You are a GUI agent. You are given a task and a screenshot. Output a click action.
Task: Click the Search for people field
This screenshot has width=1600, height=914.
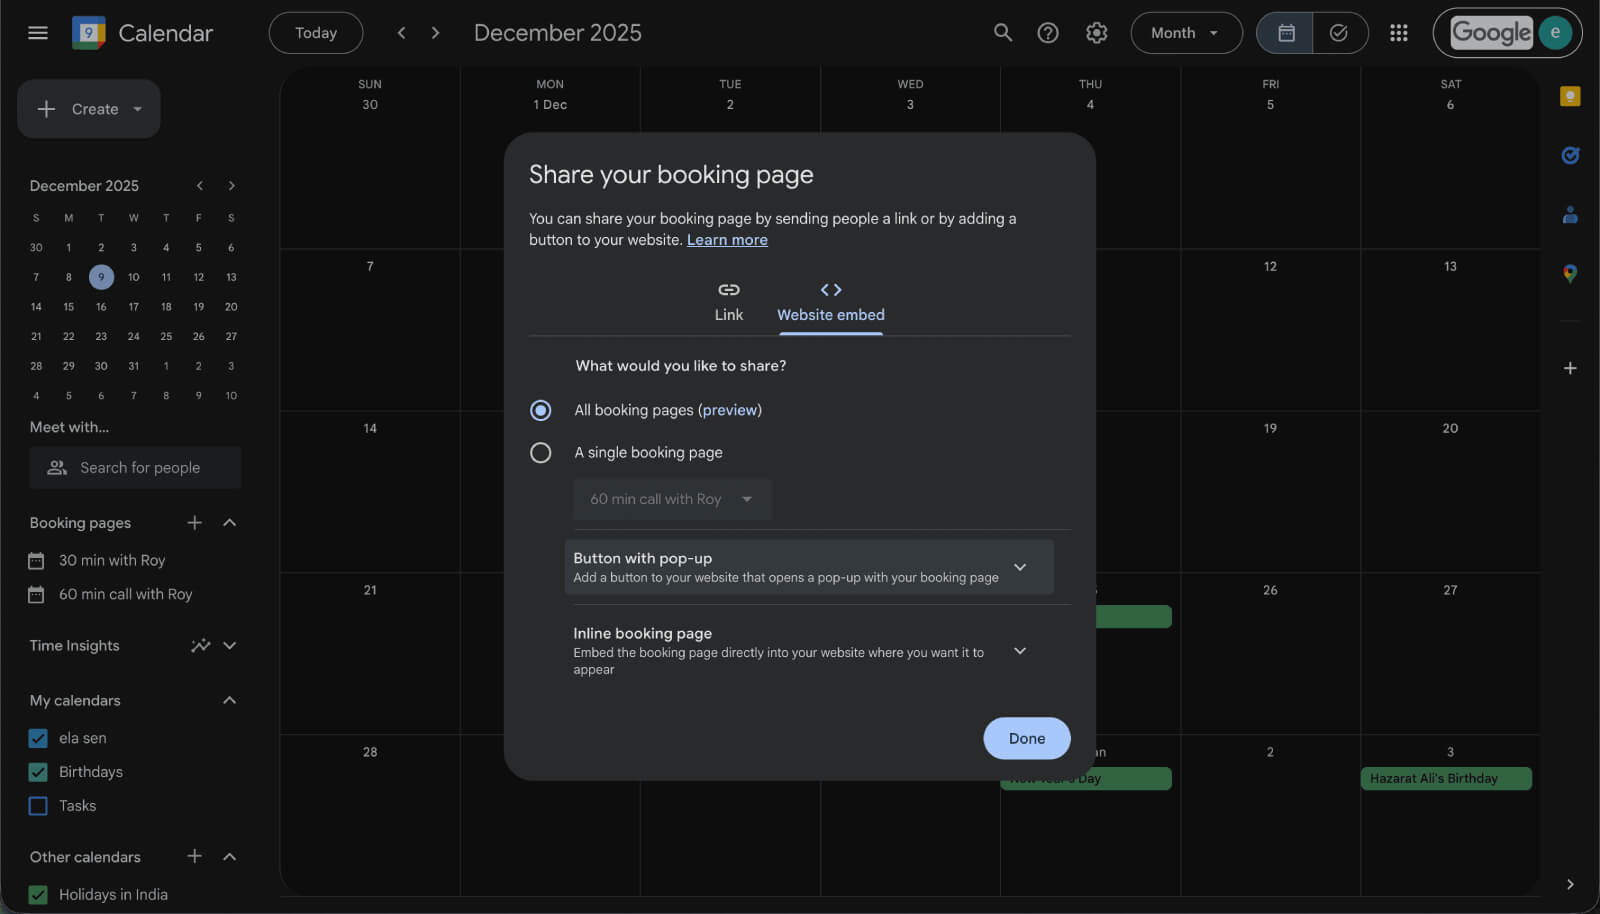(135, 467)
